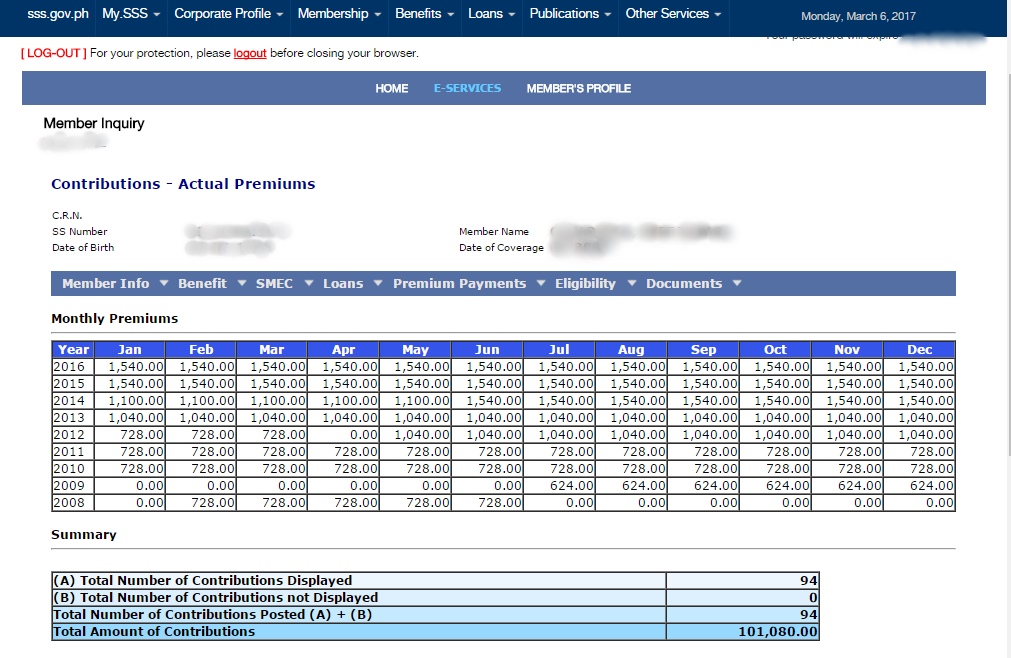This screenshot has width=1011, height=658.
Task: Click the 2016 row in Monthly Premiums
Action: 70,366
